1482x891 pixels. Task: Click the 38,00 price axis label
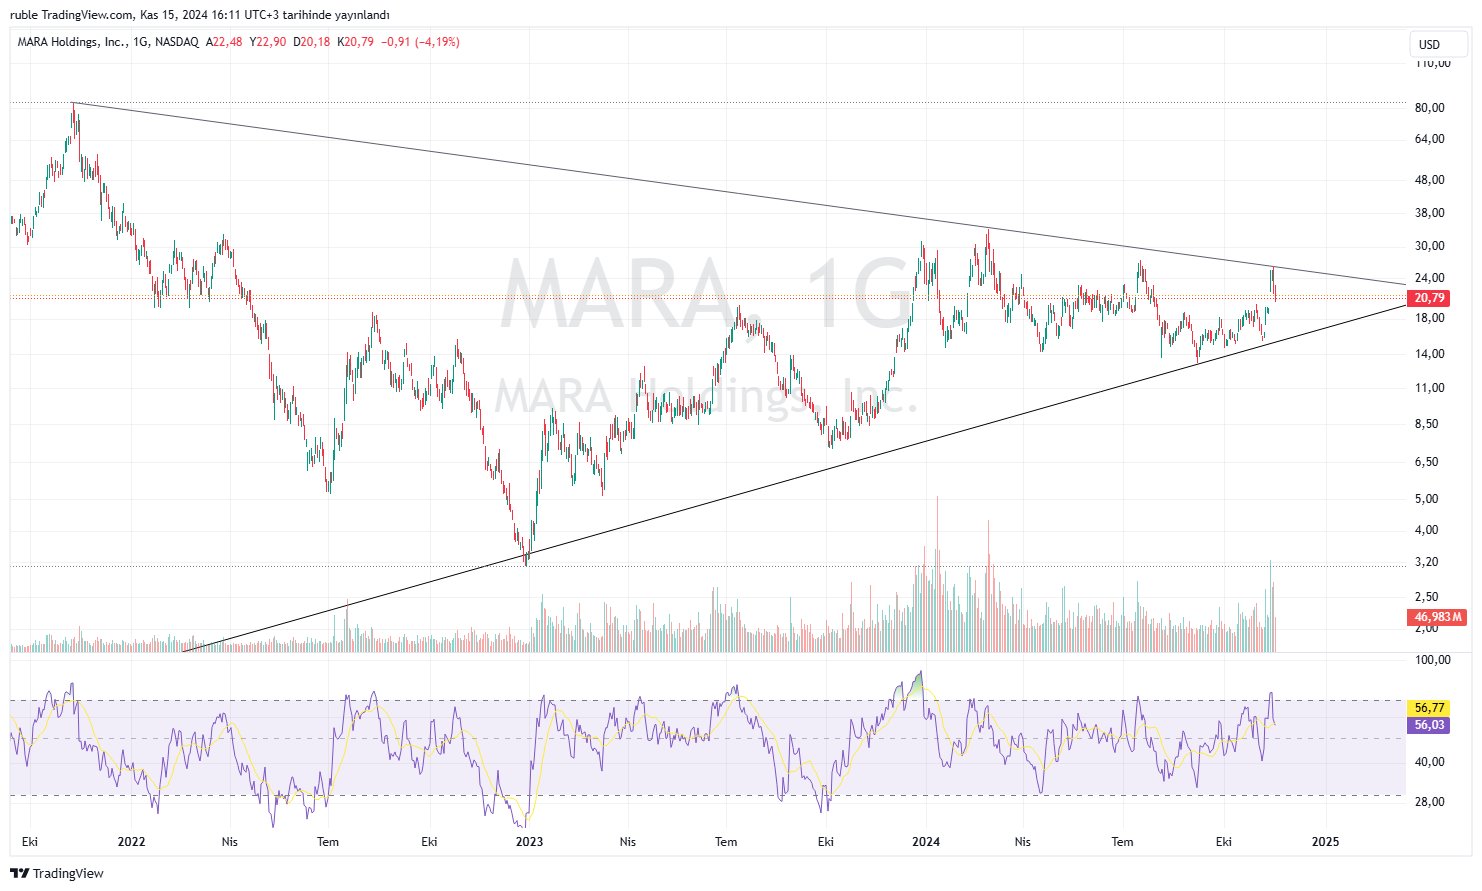coord(1430,213)
